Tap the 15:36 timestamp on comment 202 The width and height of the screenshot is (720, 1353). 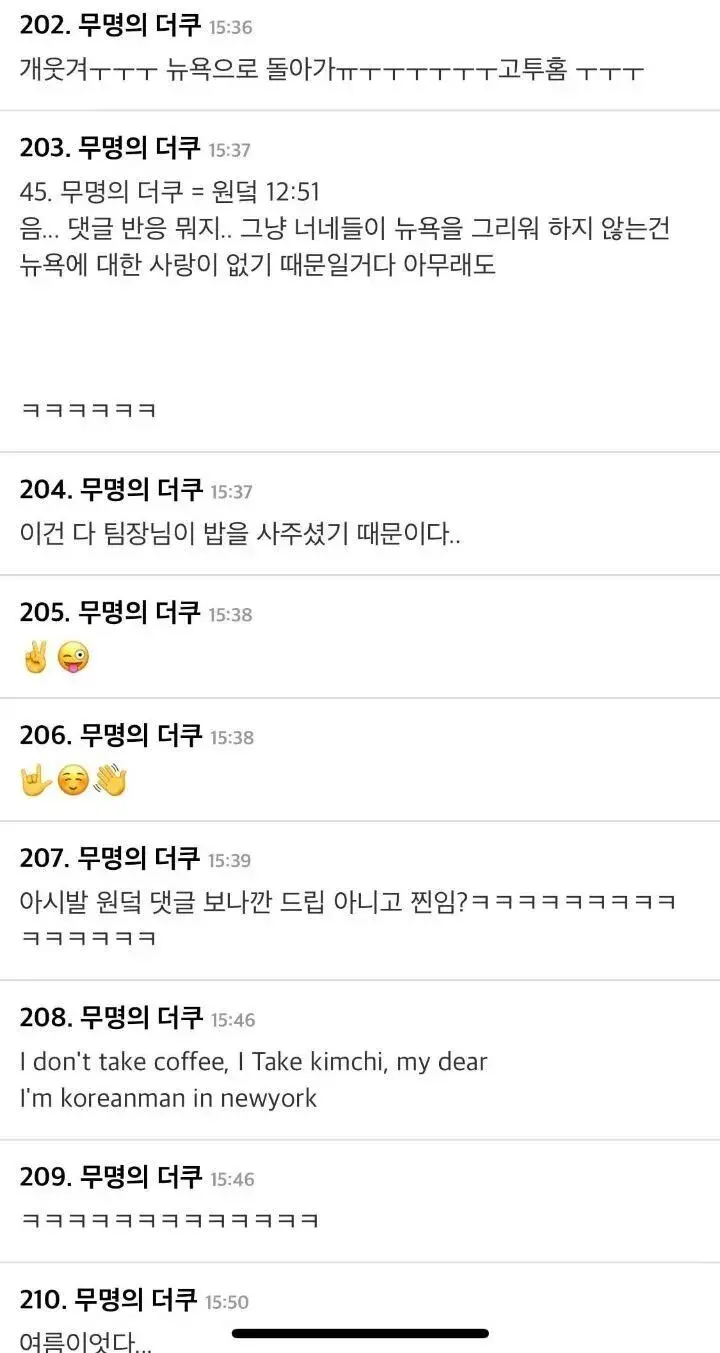pyautogui.click(x=232, y=28)
